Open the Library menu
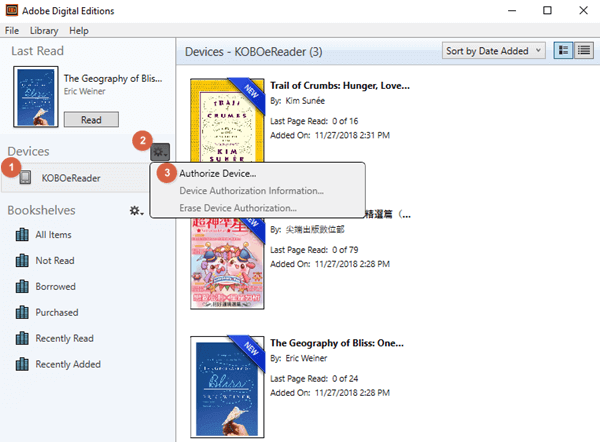The width and height of the screenshot is (600, 442). click(44, 31)
